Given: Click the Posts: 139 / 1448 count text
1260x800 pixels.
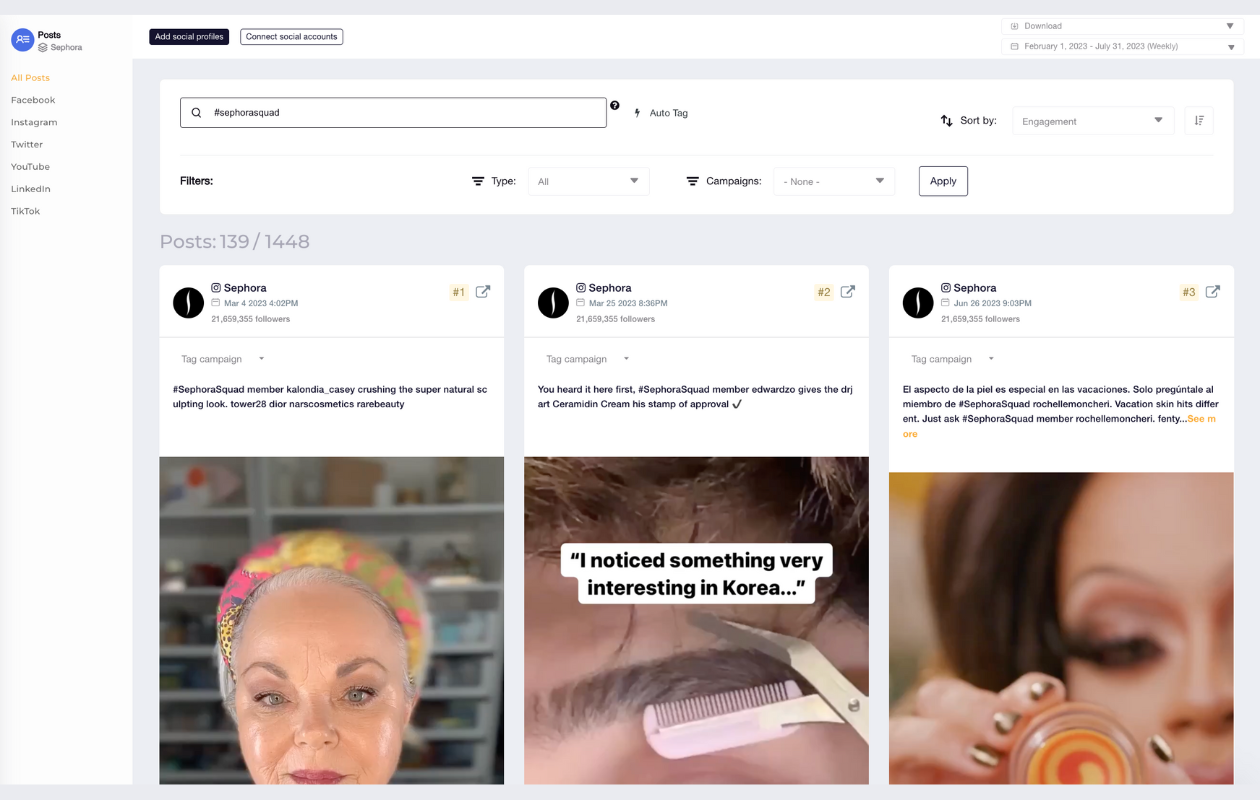Looking at the screenshot, I should 235,242.
